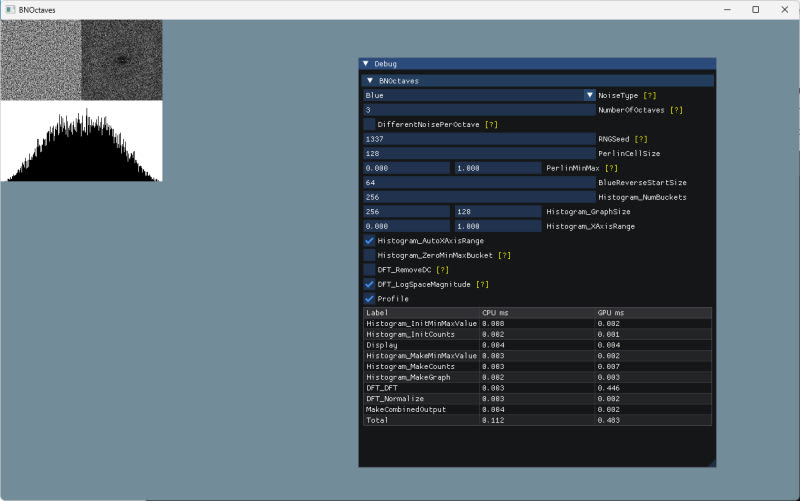The height and width of the screenshot is (501, 800).
Task: Enable the DifferentNoisePerOctave checkbox
Action: 370,124
